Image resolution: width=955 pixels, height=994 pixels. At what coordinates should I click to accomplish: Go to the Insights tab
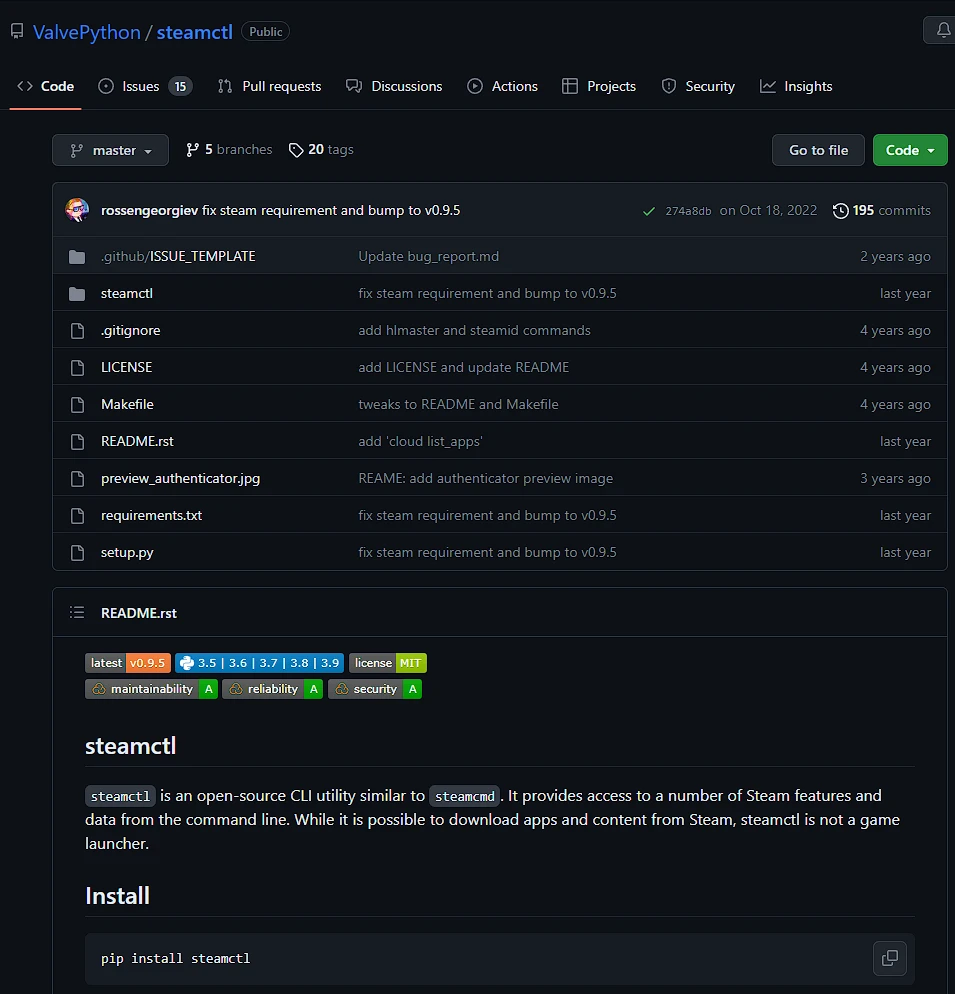(x=796, y=87)
